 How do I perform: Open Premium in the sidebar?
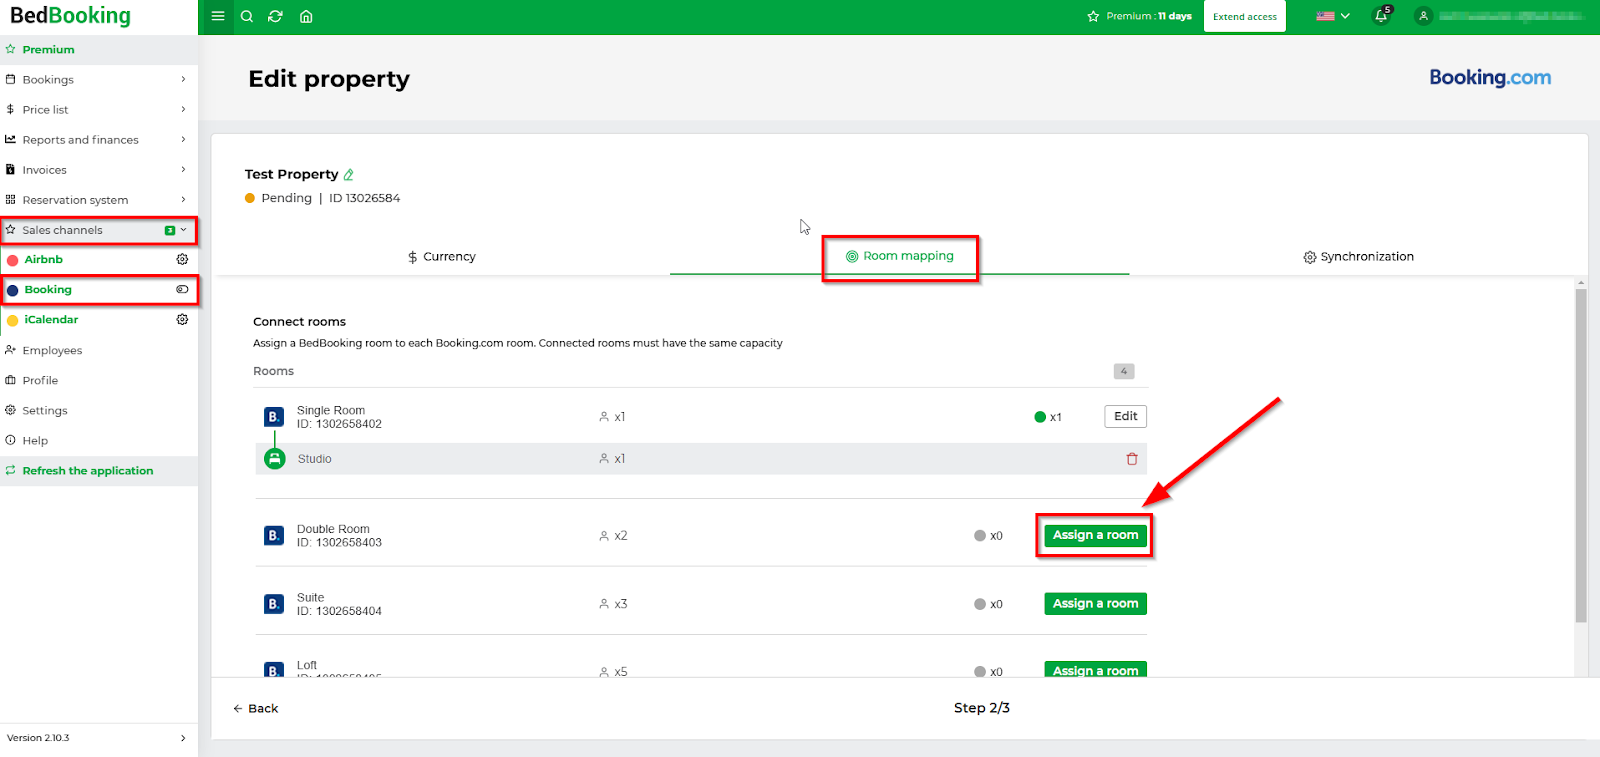(99, 49)
